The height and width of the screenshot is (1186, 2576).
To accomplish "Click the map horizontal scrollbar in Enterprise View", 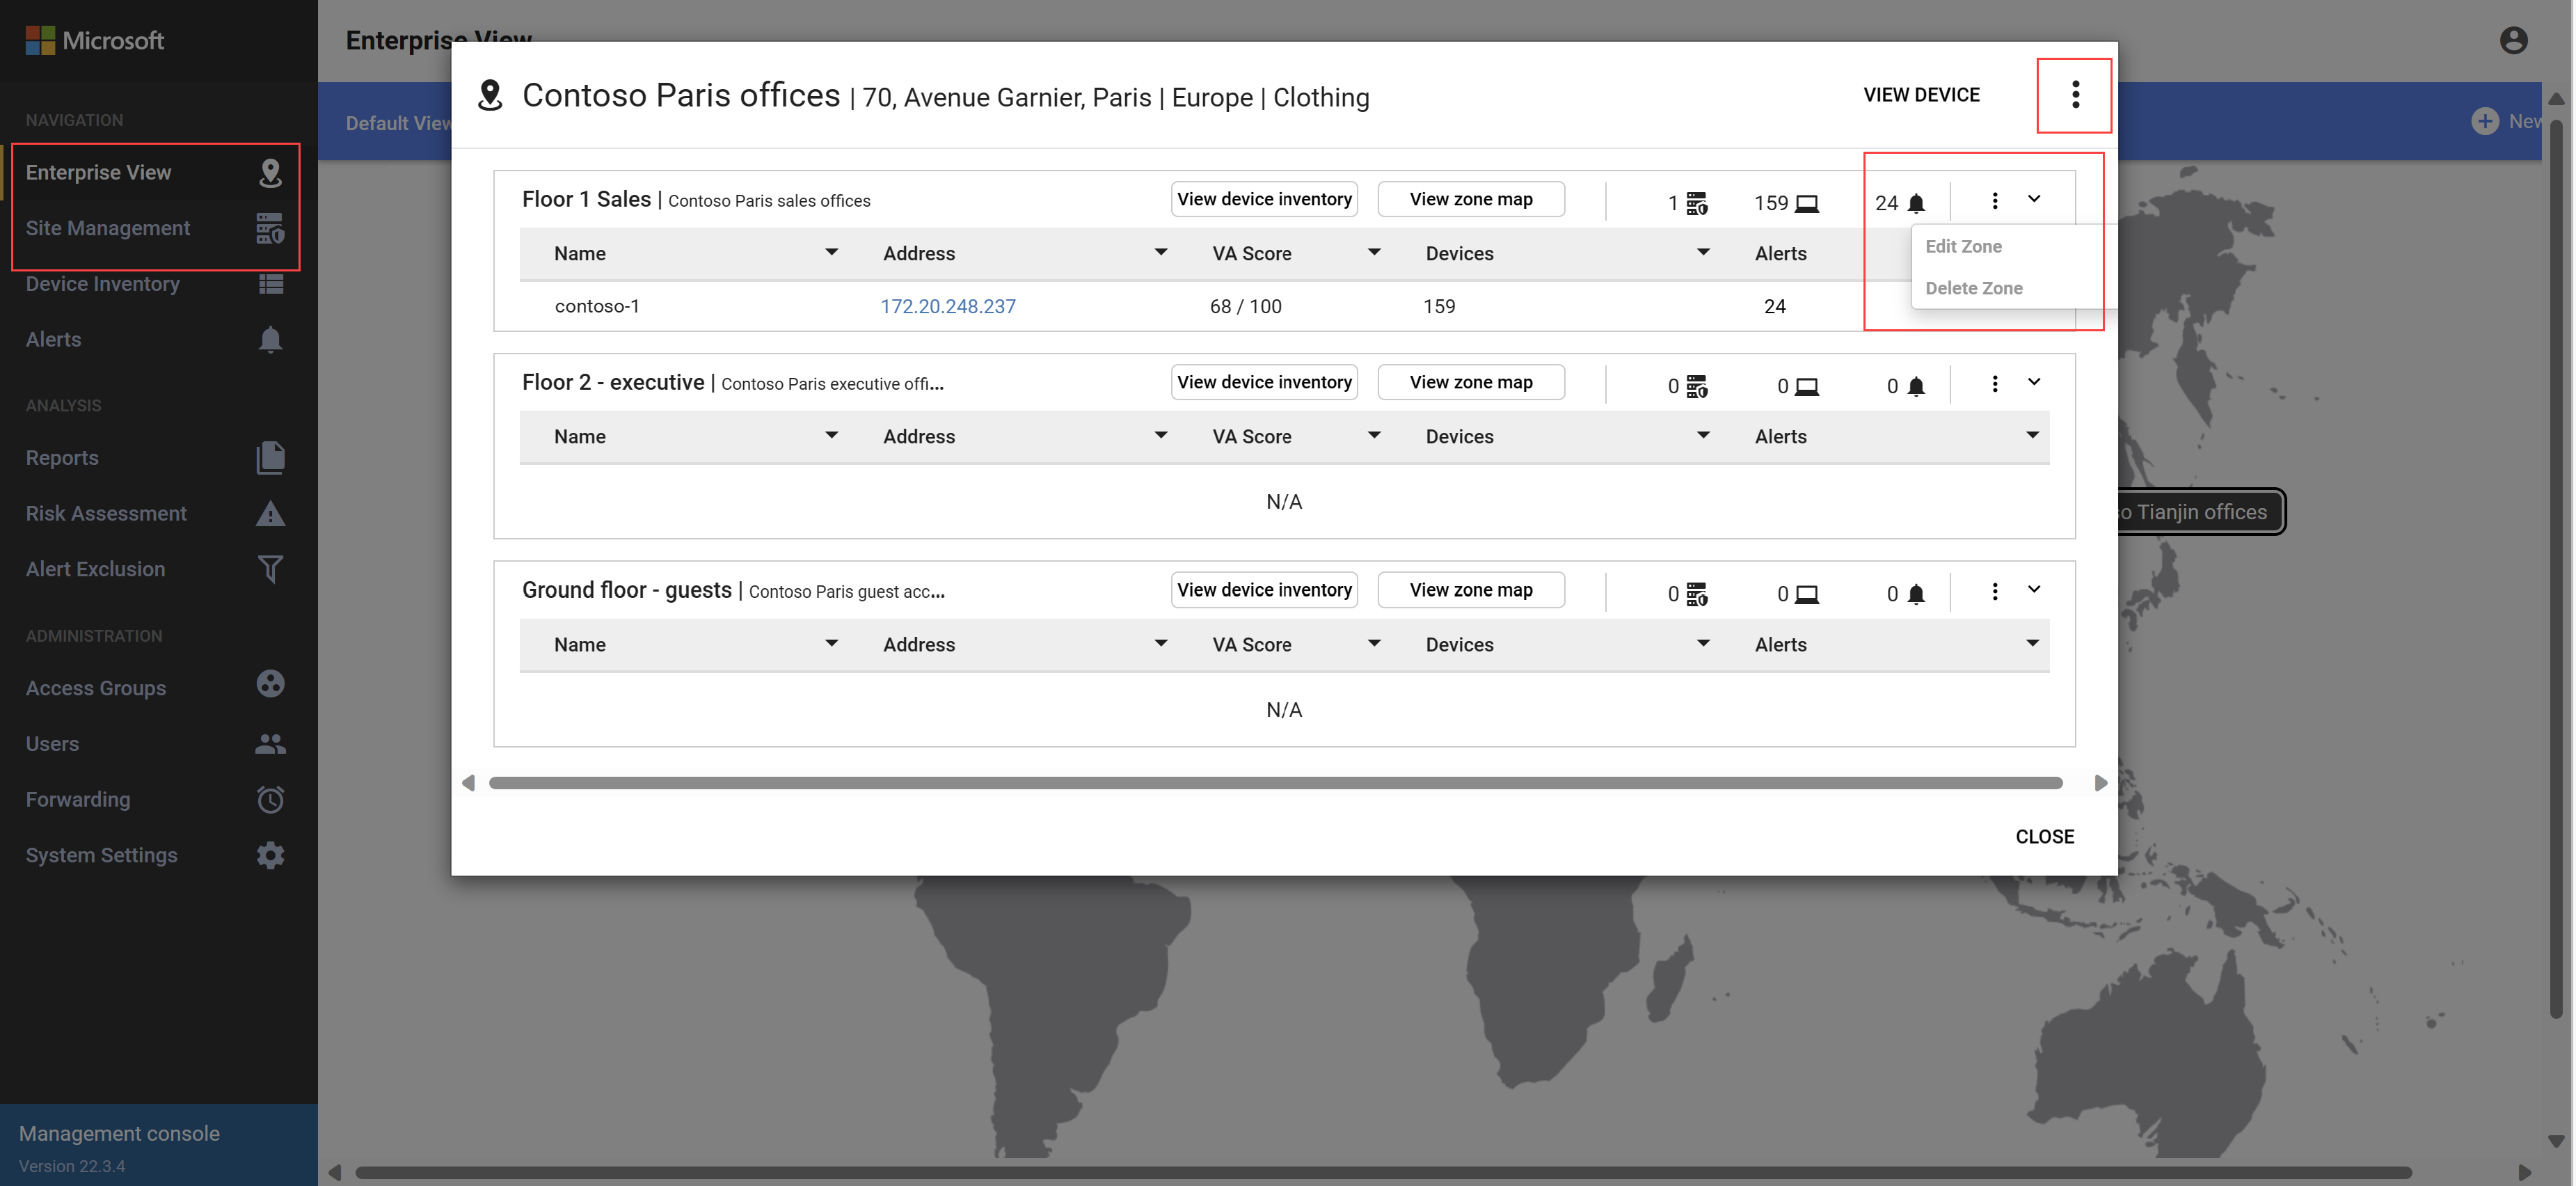I will point(1384,1172).
